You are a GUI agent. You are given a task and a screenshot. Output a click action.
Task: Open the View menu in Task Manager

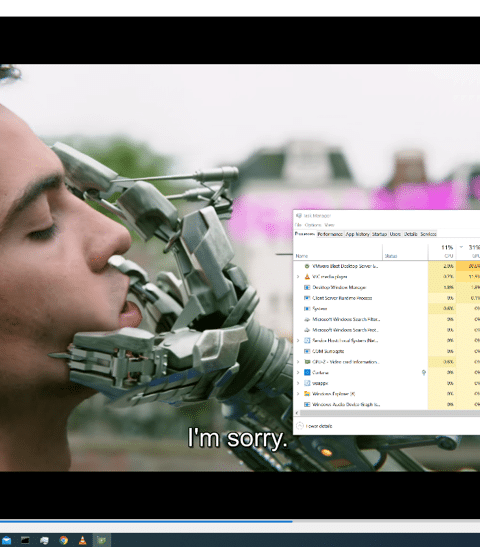[x=329, y=225]
